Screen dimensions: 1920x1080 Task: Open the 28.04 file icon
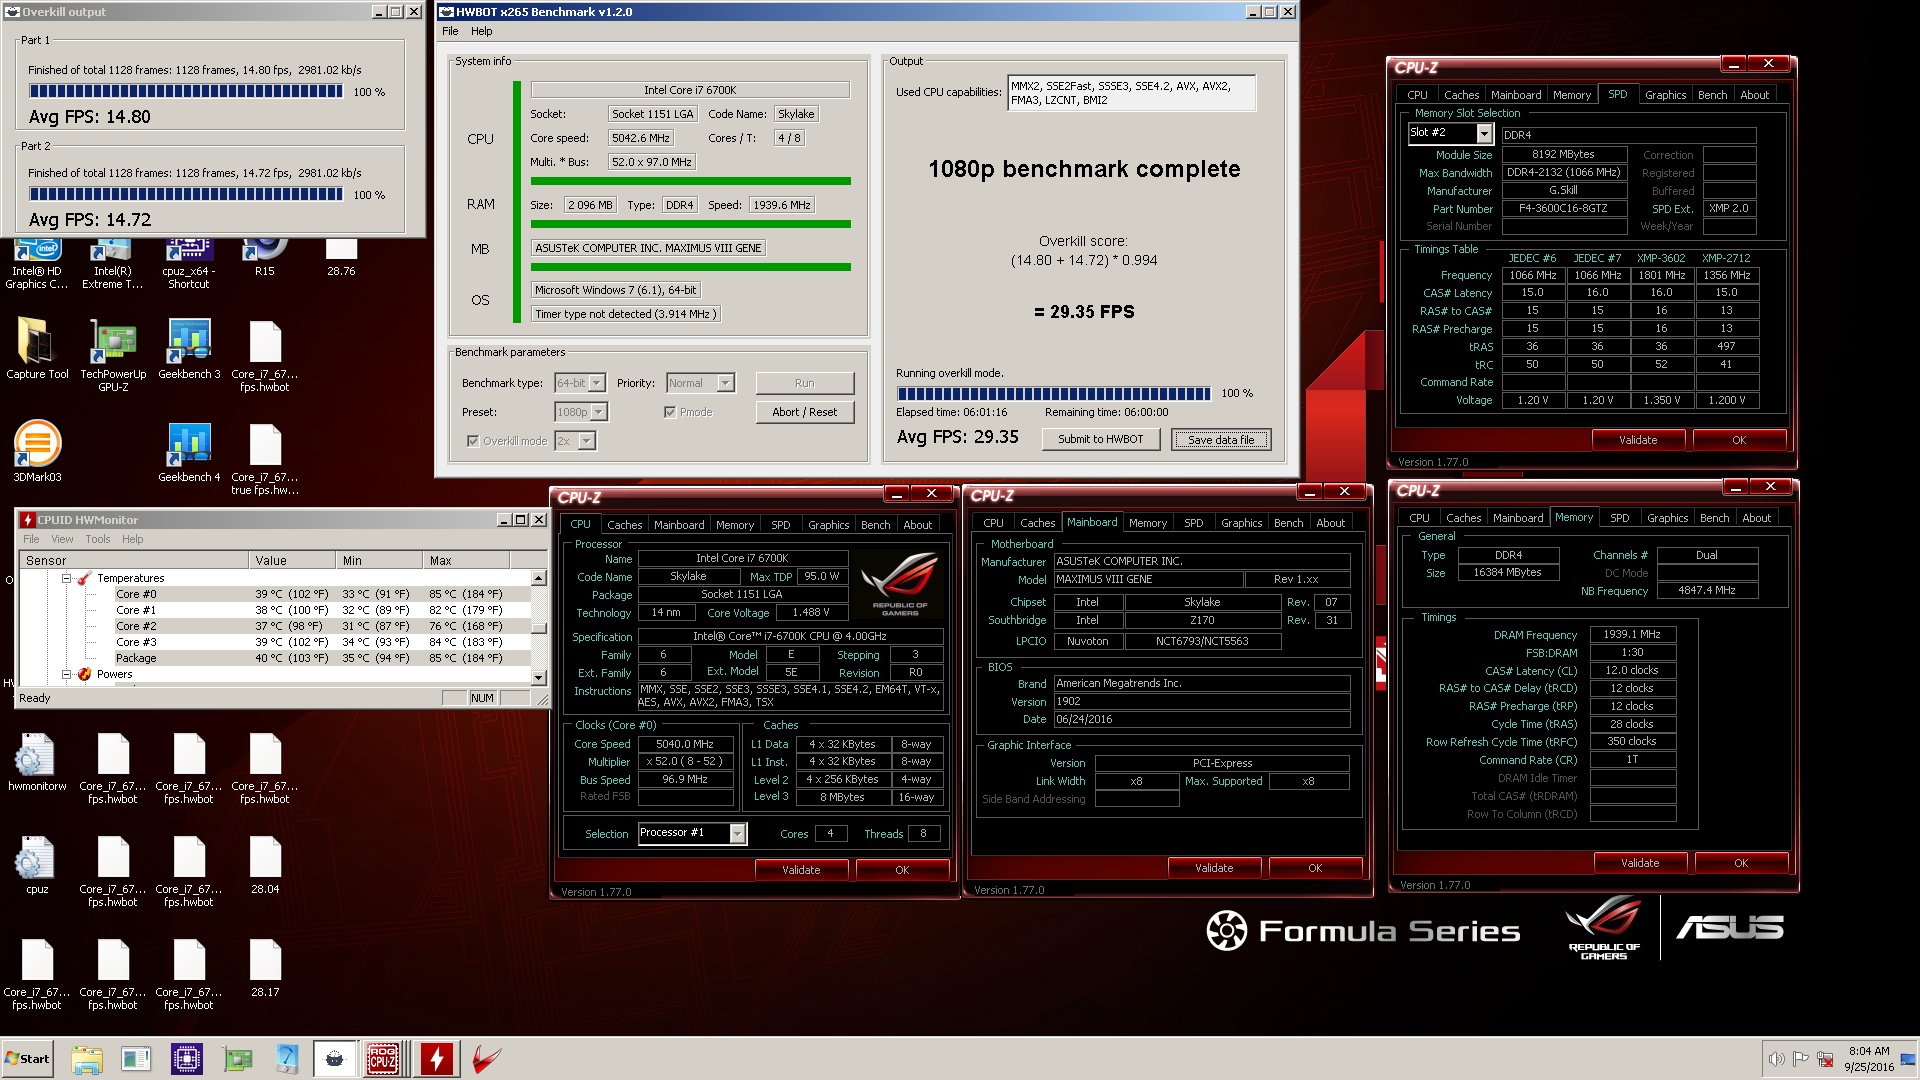tap(265, 865)
